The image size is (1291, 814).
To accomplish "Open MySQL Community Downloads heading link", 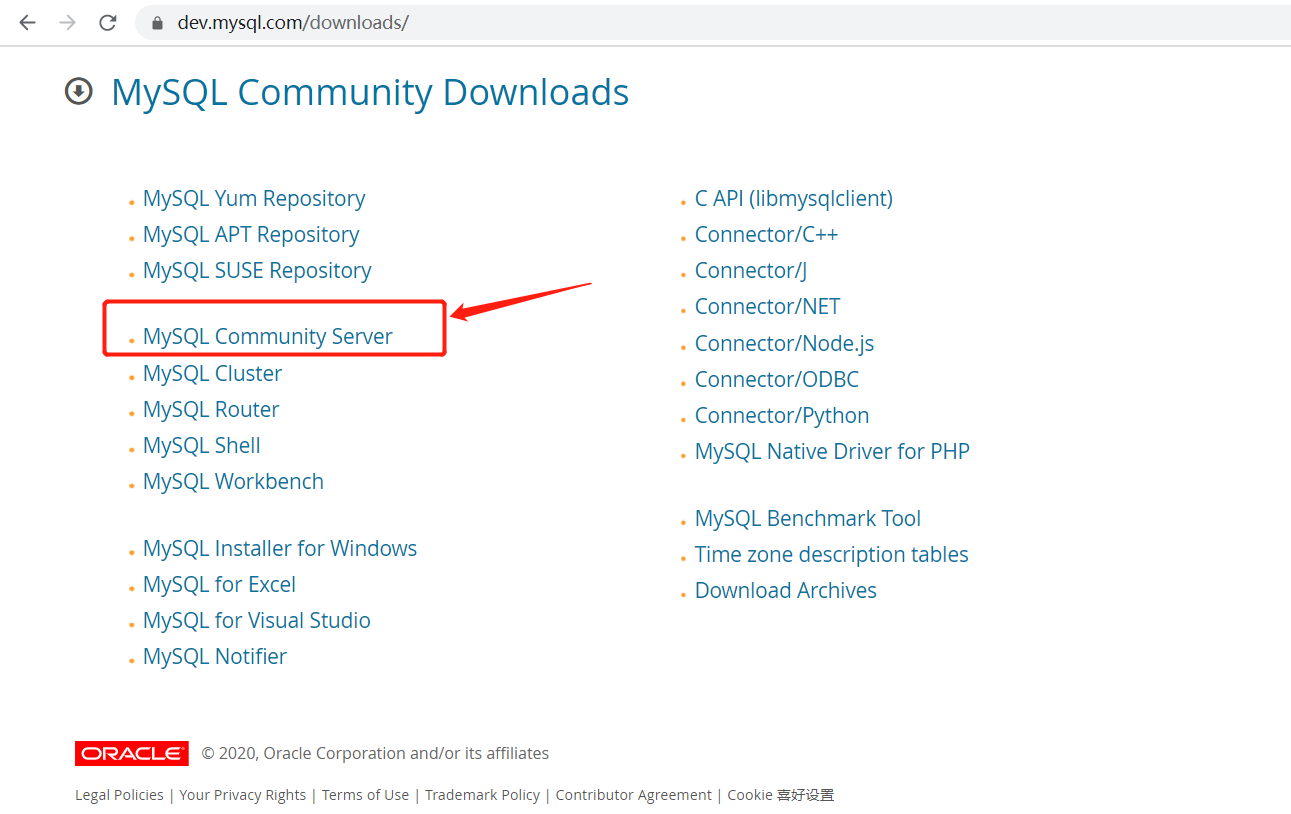I will coord(370,92).
